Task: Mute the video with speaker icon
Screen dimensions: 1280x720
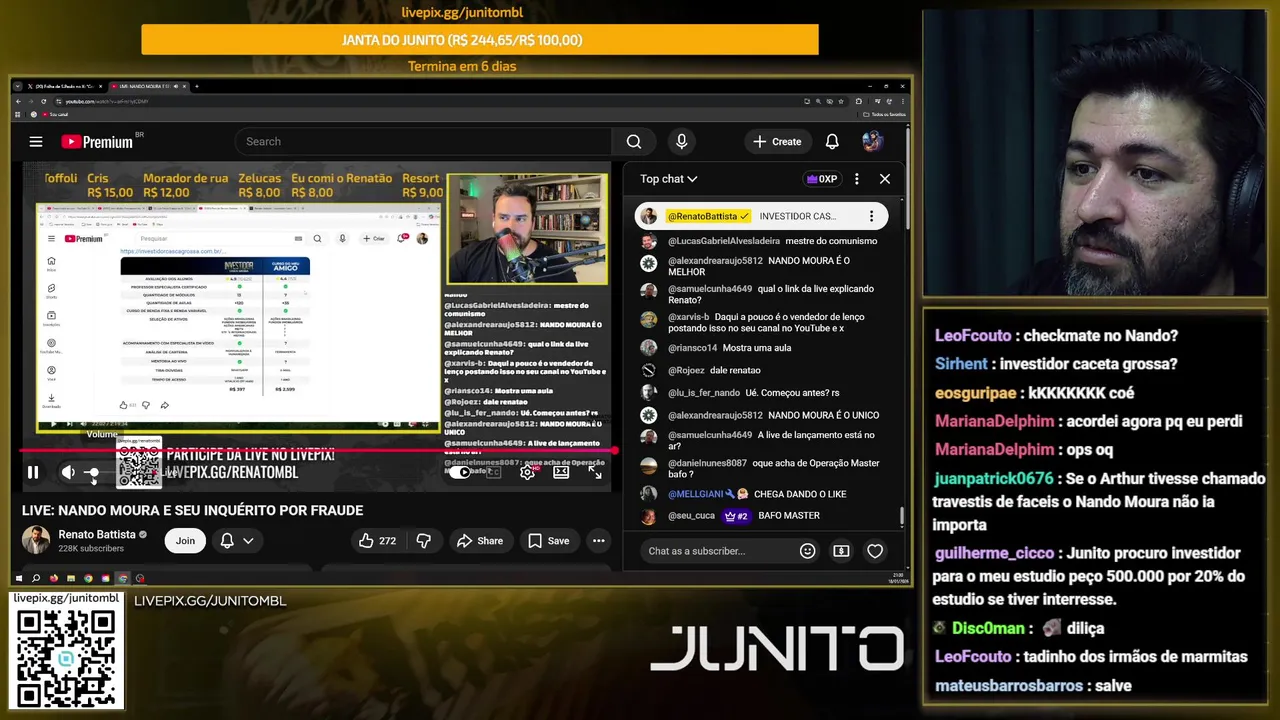Action: click(67, 472)
